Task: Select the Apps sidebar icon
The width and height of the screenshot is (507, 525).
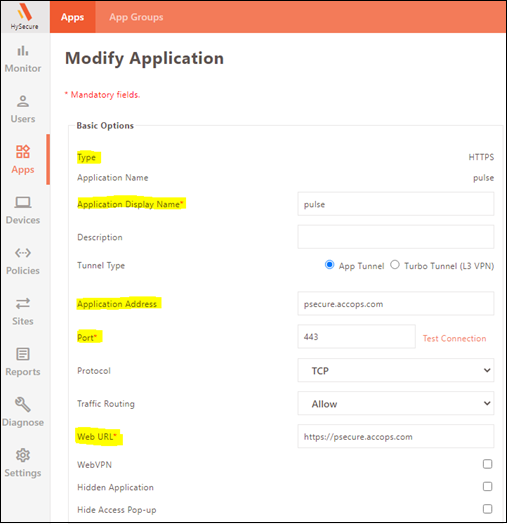Action: [x=23, y=152]
